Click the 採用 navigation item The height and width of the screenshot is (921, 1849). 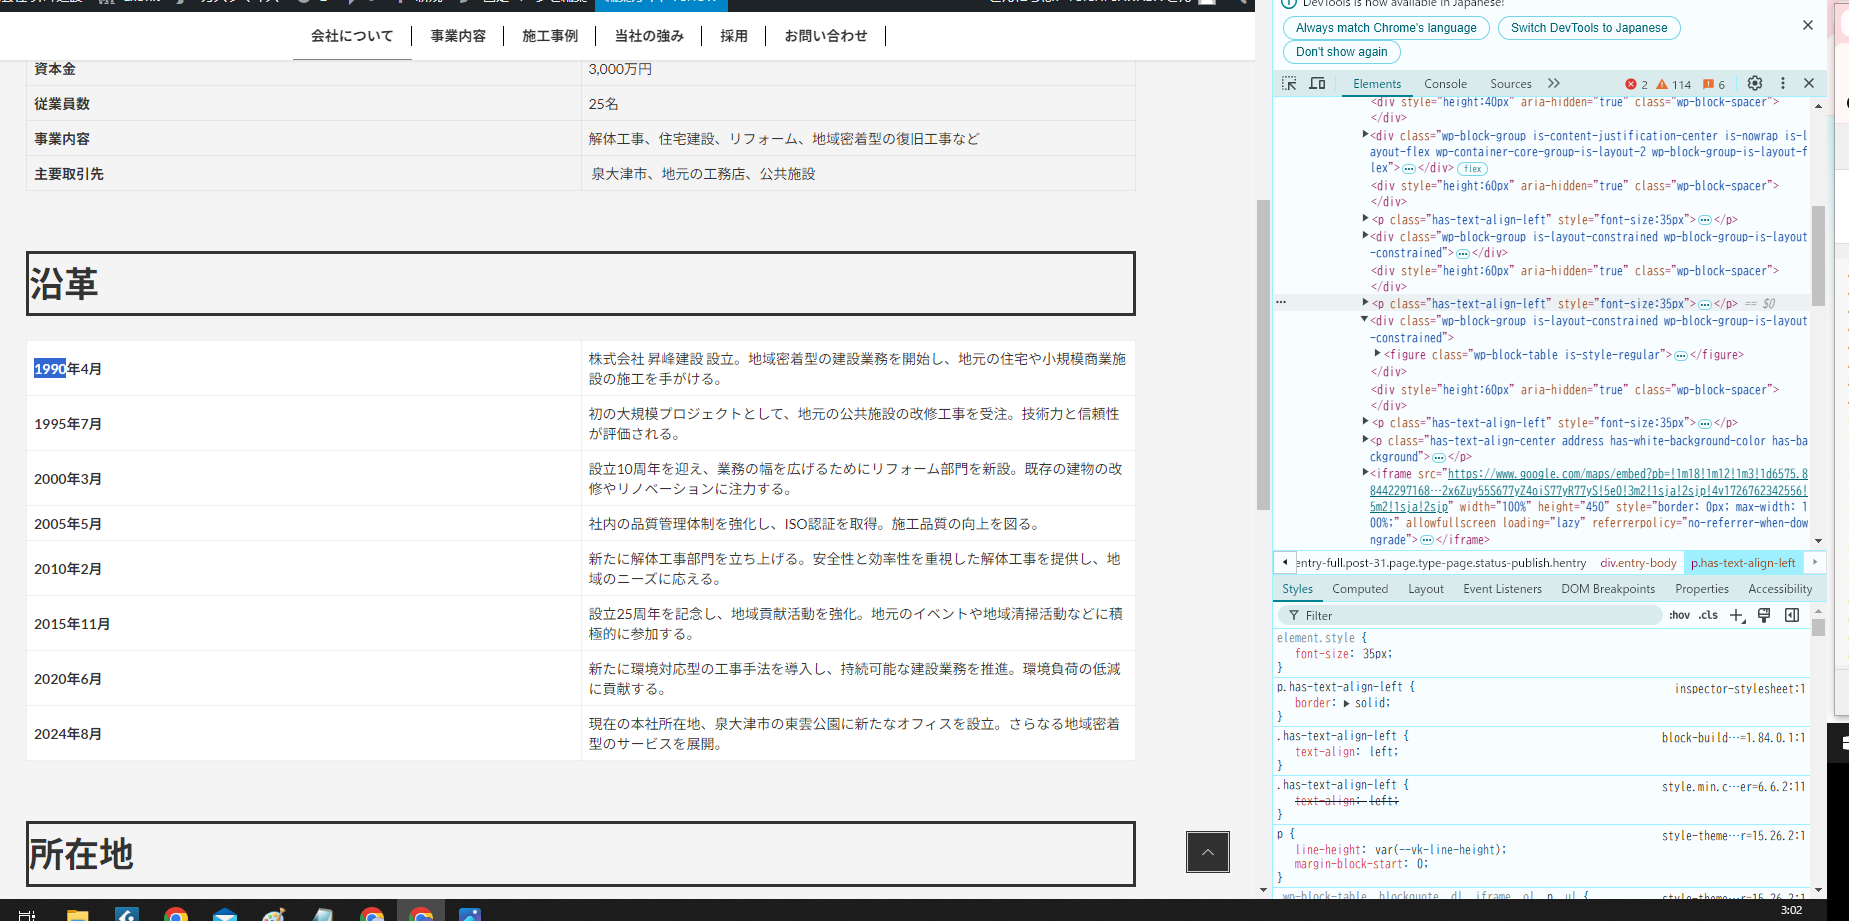[x=734, y=36]
